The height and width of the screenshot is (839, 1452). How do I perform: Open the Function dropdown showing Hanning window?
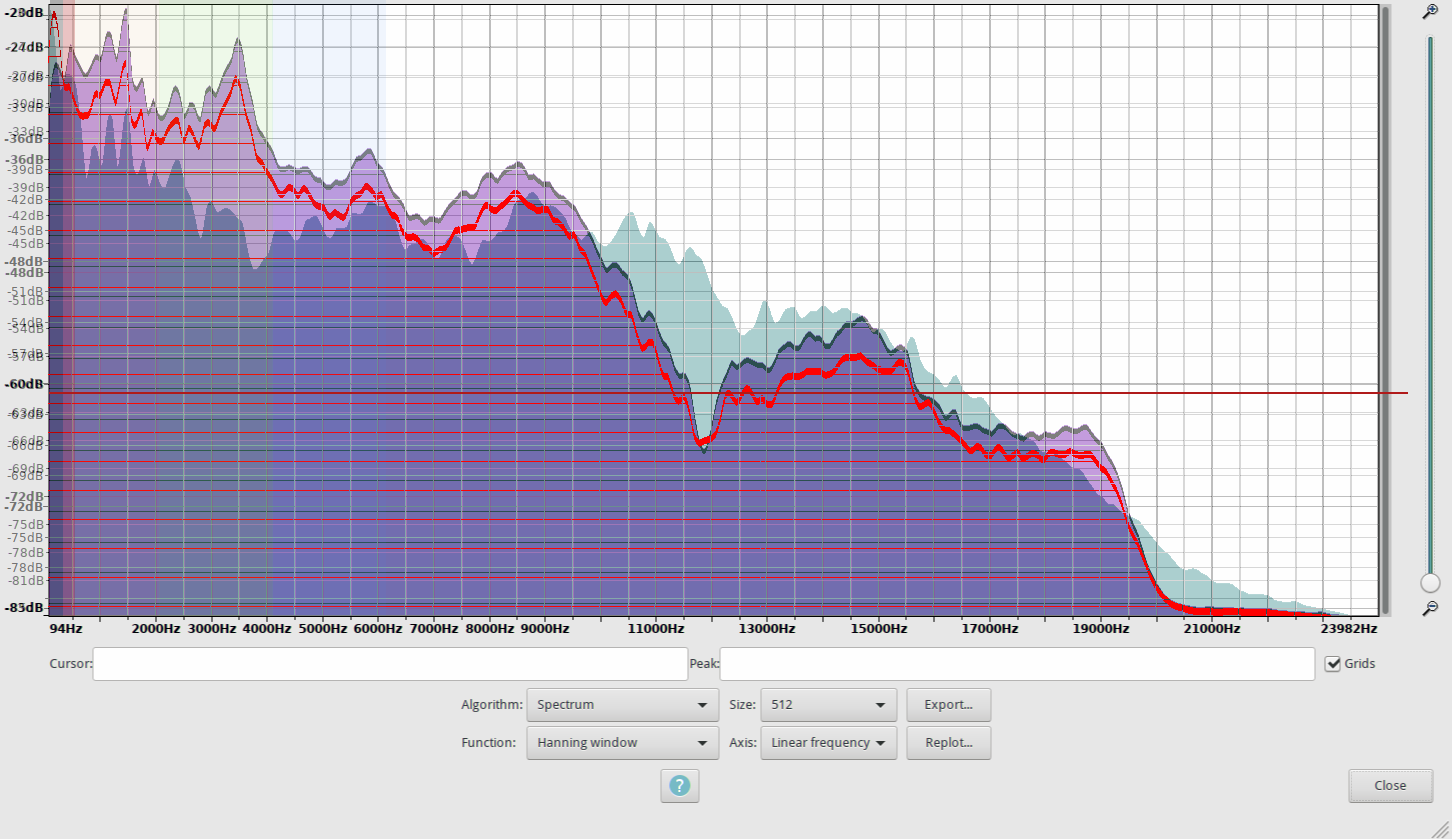point(622,743)
